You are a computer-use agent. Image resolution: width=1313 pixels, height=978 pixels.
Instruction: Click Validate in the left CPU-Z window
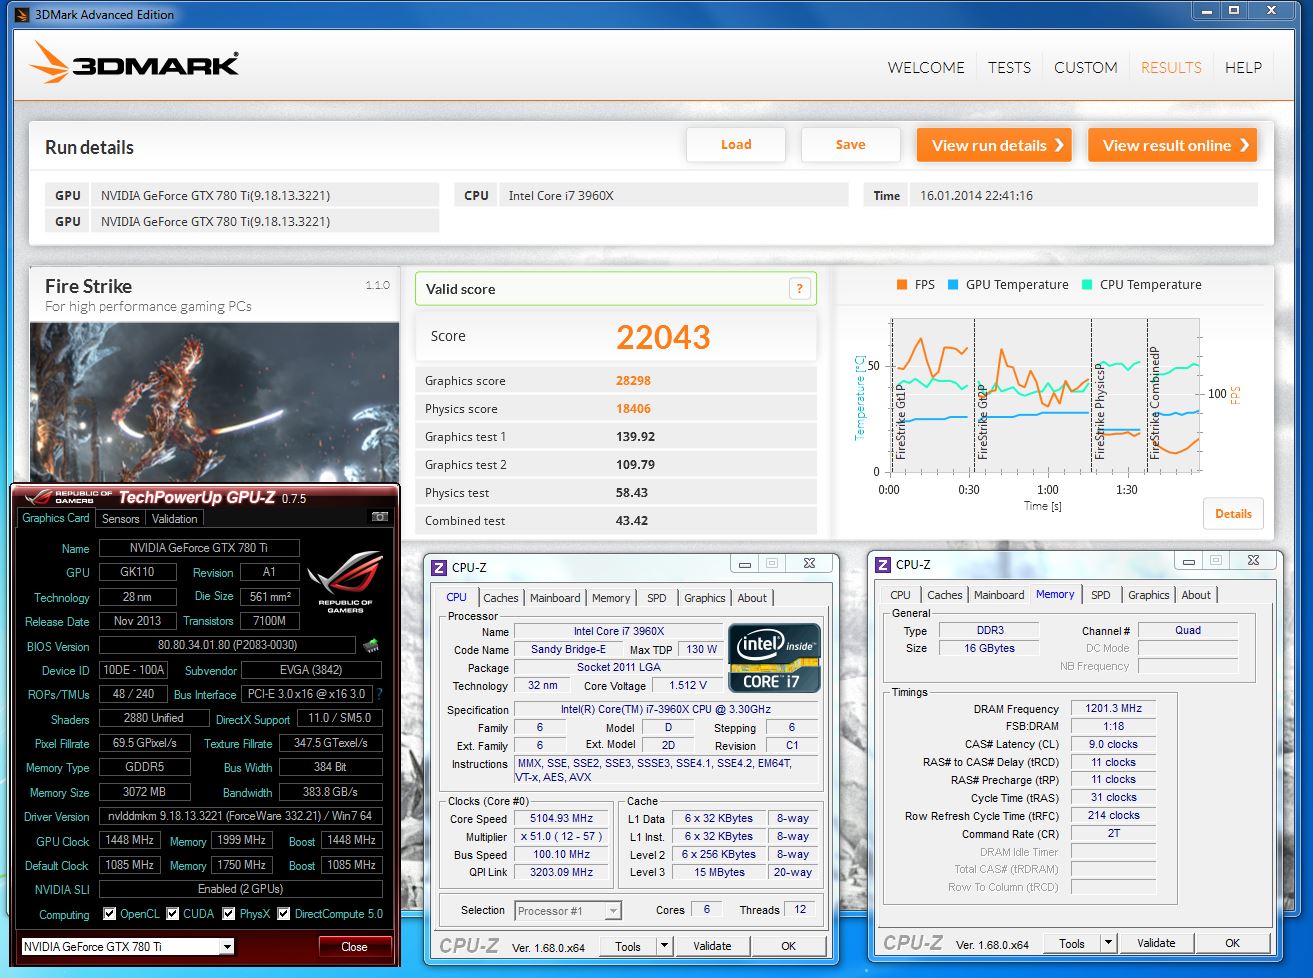tap(712, 946)
